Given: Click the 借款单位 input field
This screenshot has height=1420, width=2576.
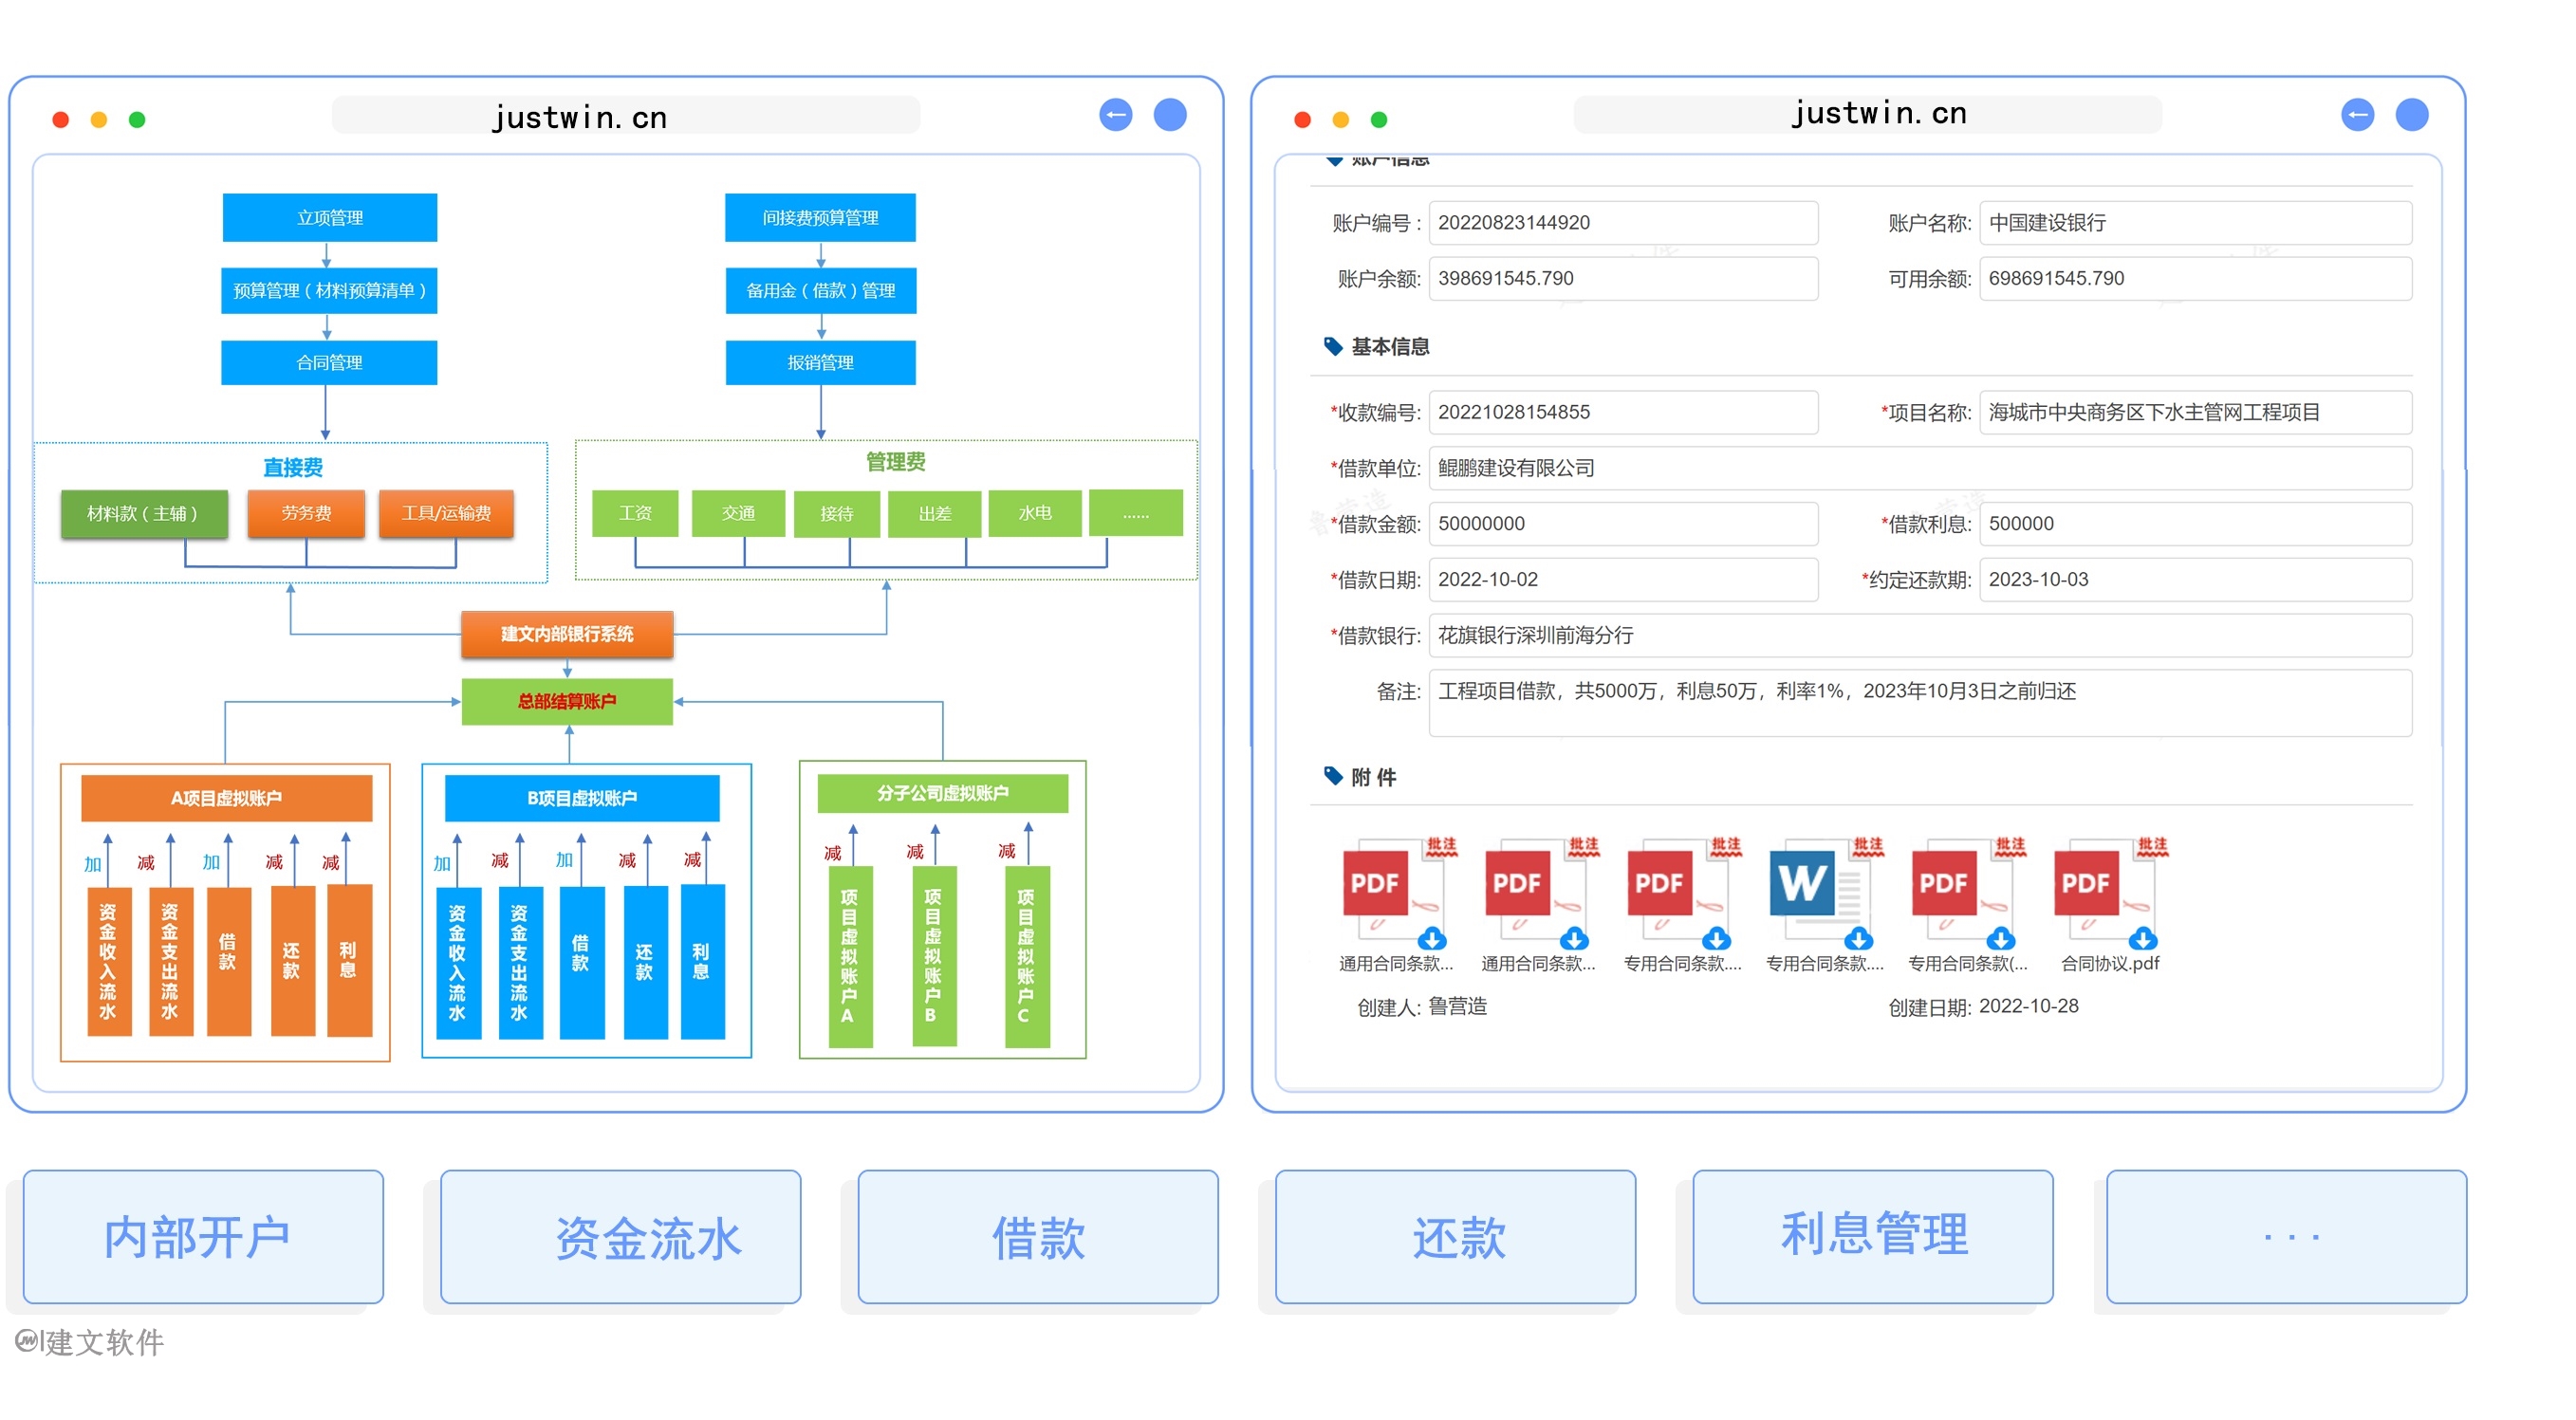Looking at the screenshot, I should [1920, 468].
